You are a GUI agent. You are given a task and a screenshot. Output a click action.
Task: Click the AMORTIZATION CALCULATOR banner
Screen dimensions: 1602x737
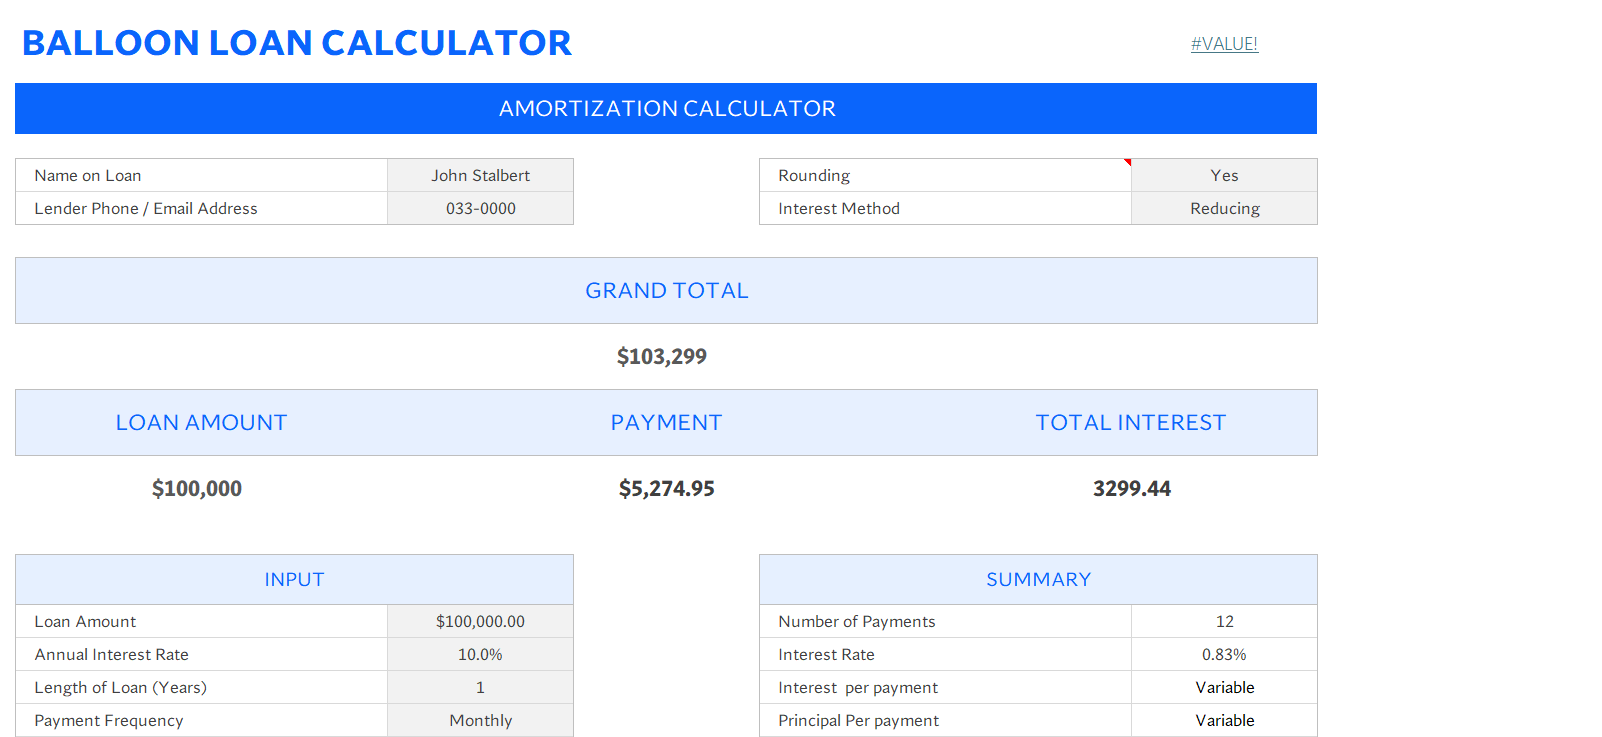coord(666,108)
